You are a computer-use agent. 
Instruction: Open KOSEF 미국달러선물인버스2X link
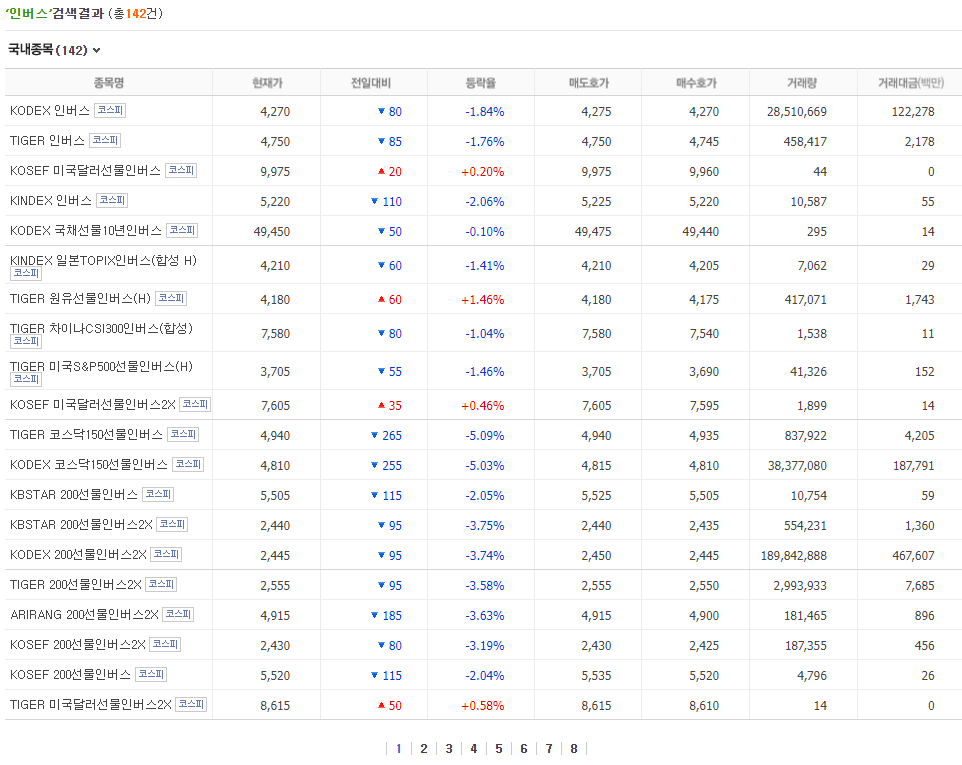tap(93, 405)
